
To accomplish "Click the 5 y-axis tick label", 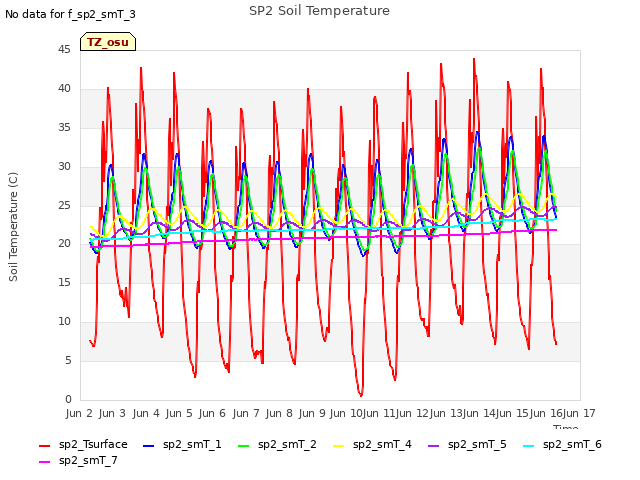I will (68, 360).
